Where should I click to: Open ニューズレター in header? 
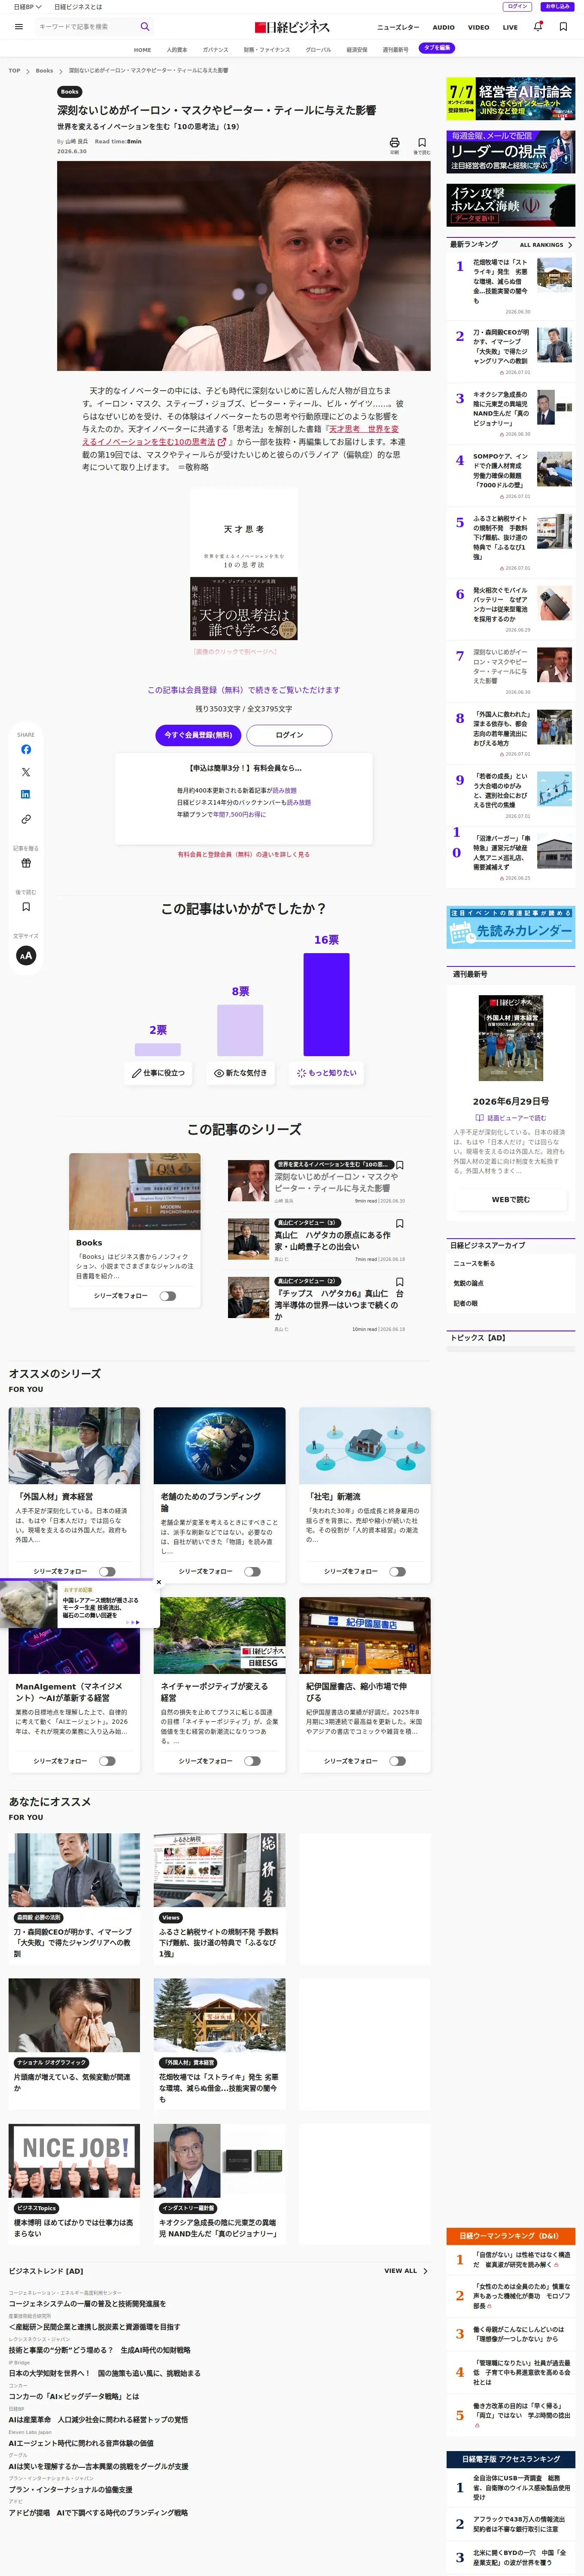(x=398, y=27)
